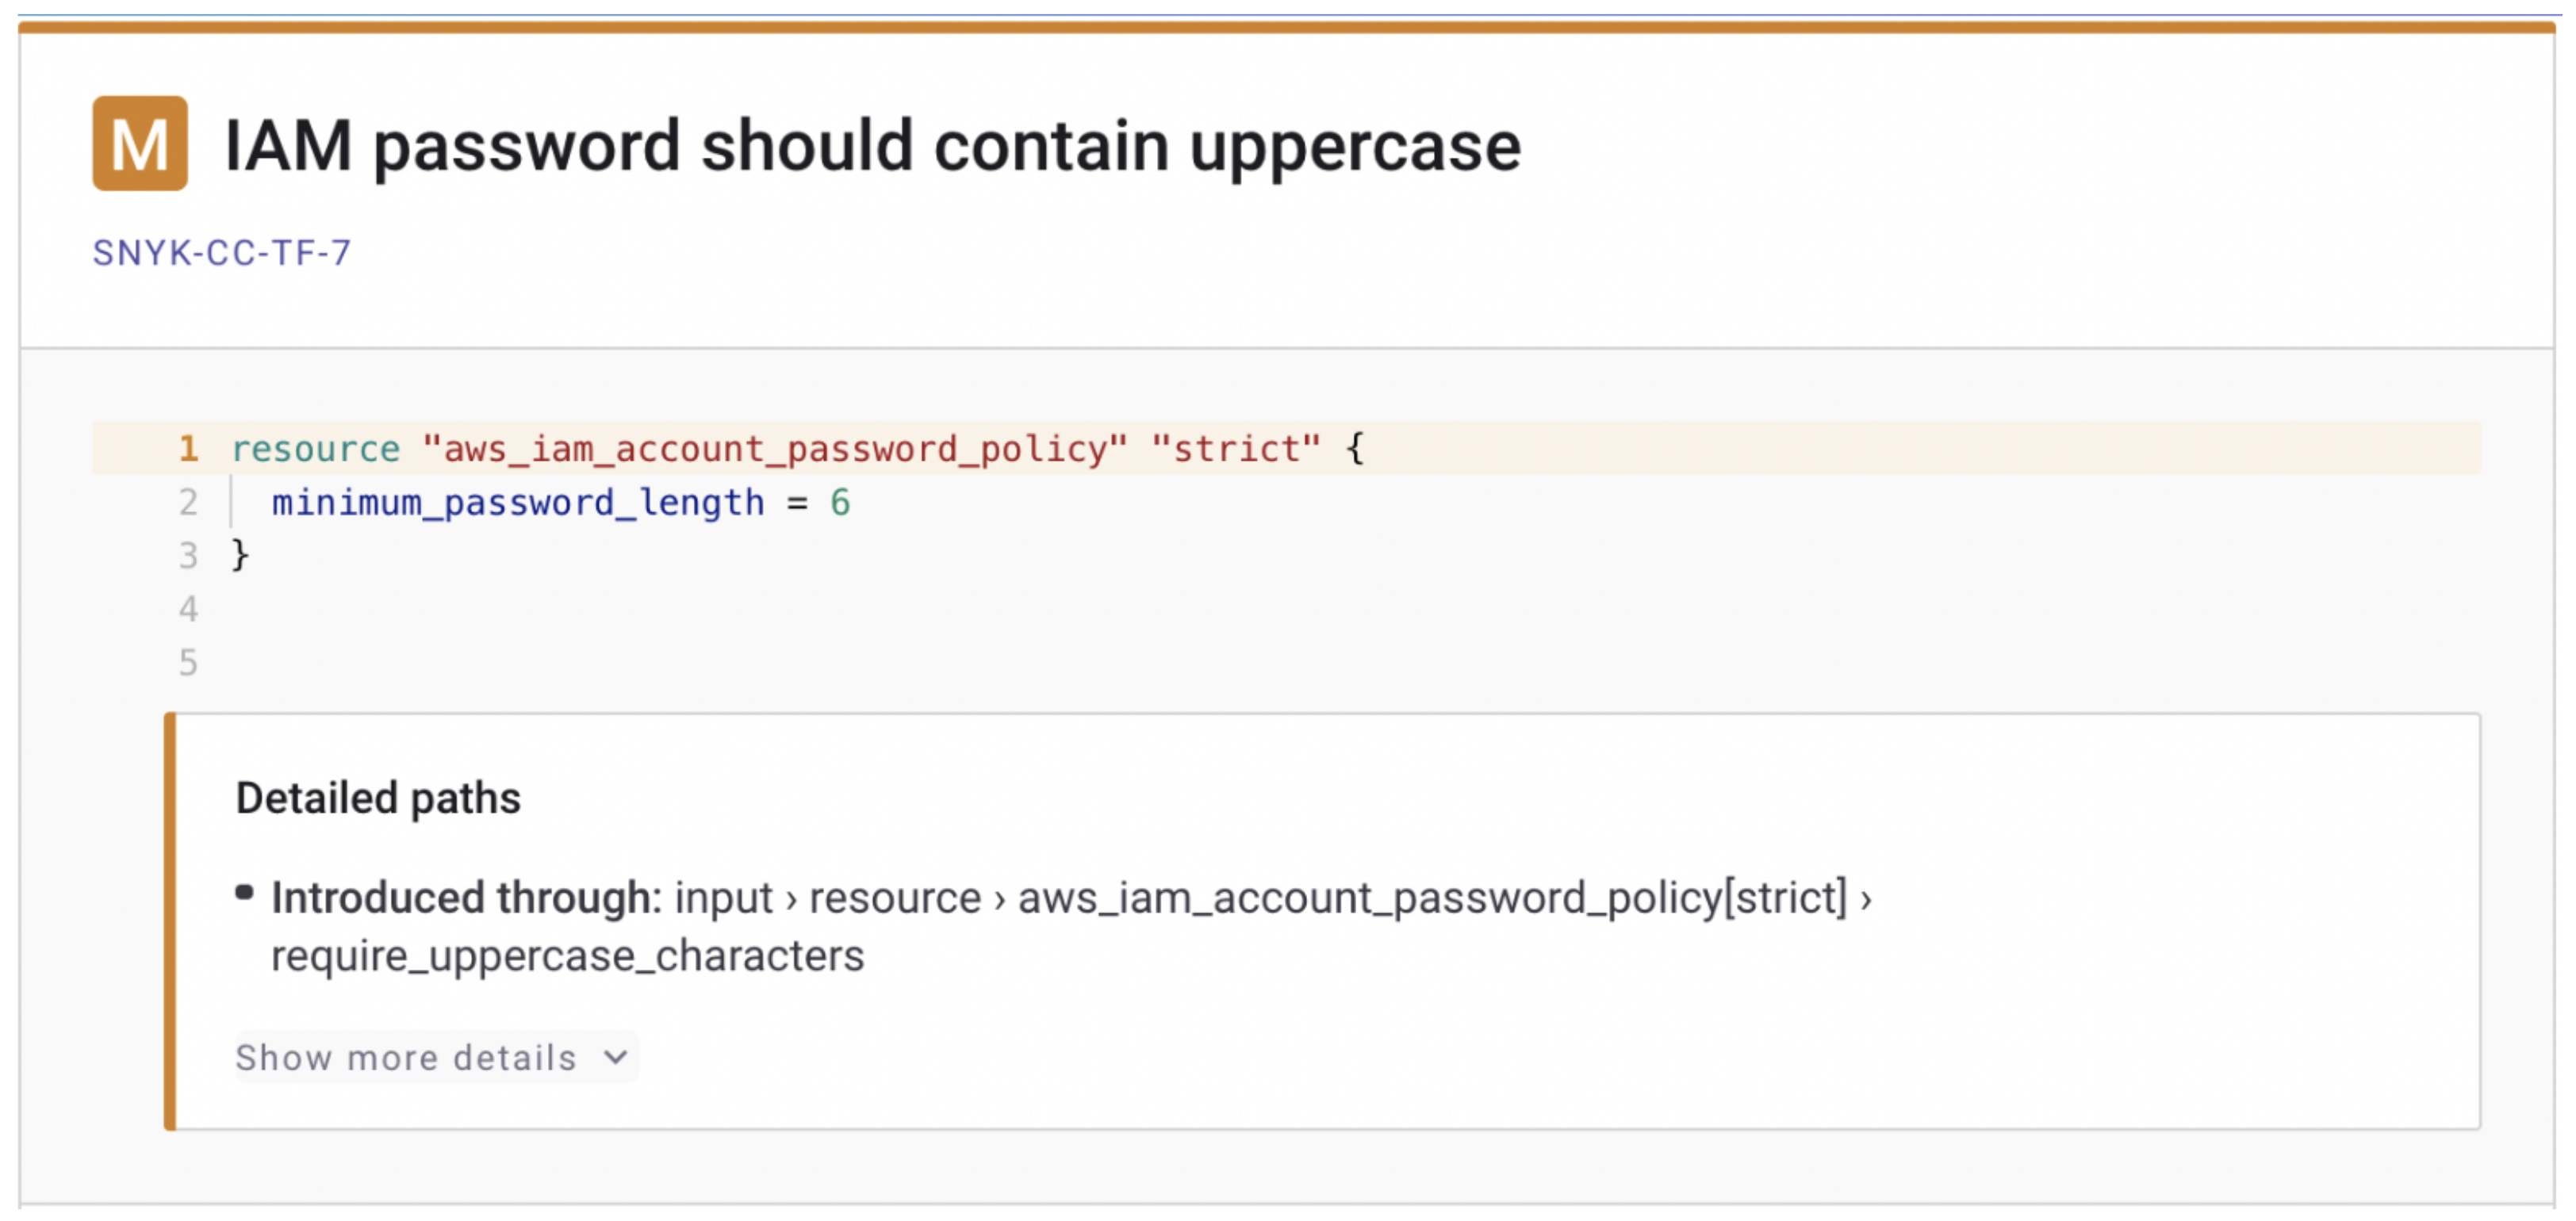Click the minimum_password_length attribute
Screen dimensions: 2576x1221
518,503
